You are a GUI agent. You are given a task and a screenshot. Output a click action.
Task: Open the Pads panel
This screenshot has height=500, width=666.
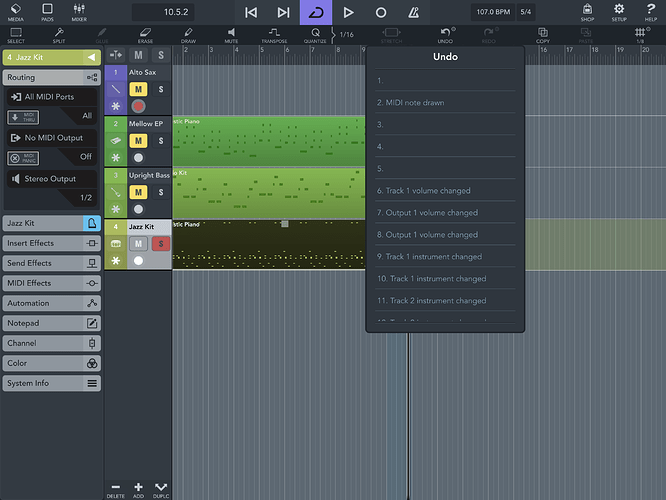point(47,12)
